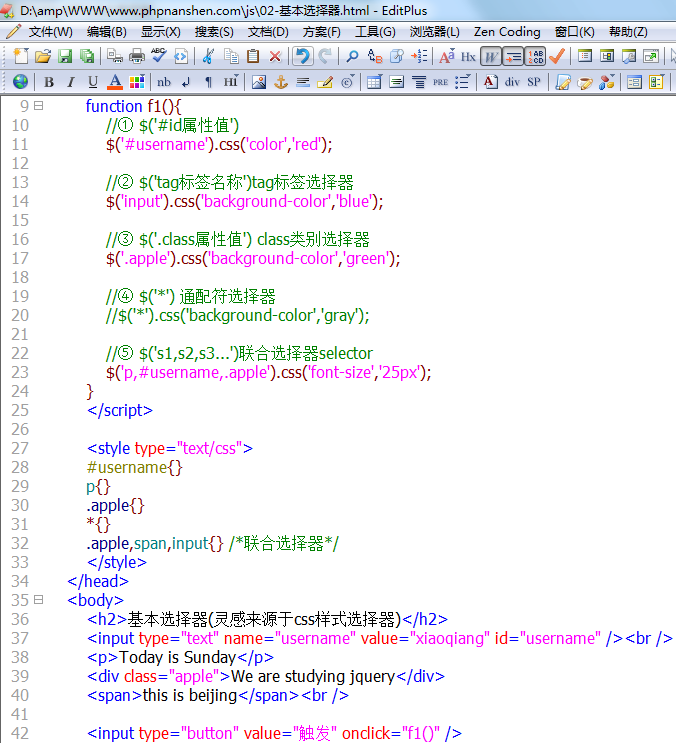Screen dimensions: 676x743
Task: Insert a paragraph tag with the pilcrow icon
Action: coord(208,82)
